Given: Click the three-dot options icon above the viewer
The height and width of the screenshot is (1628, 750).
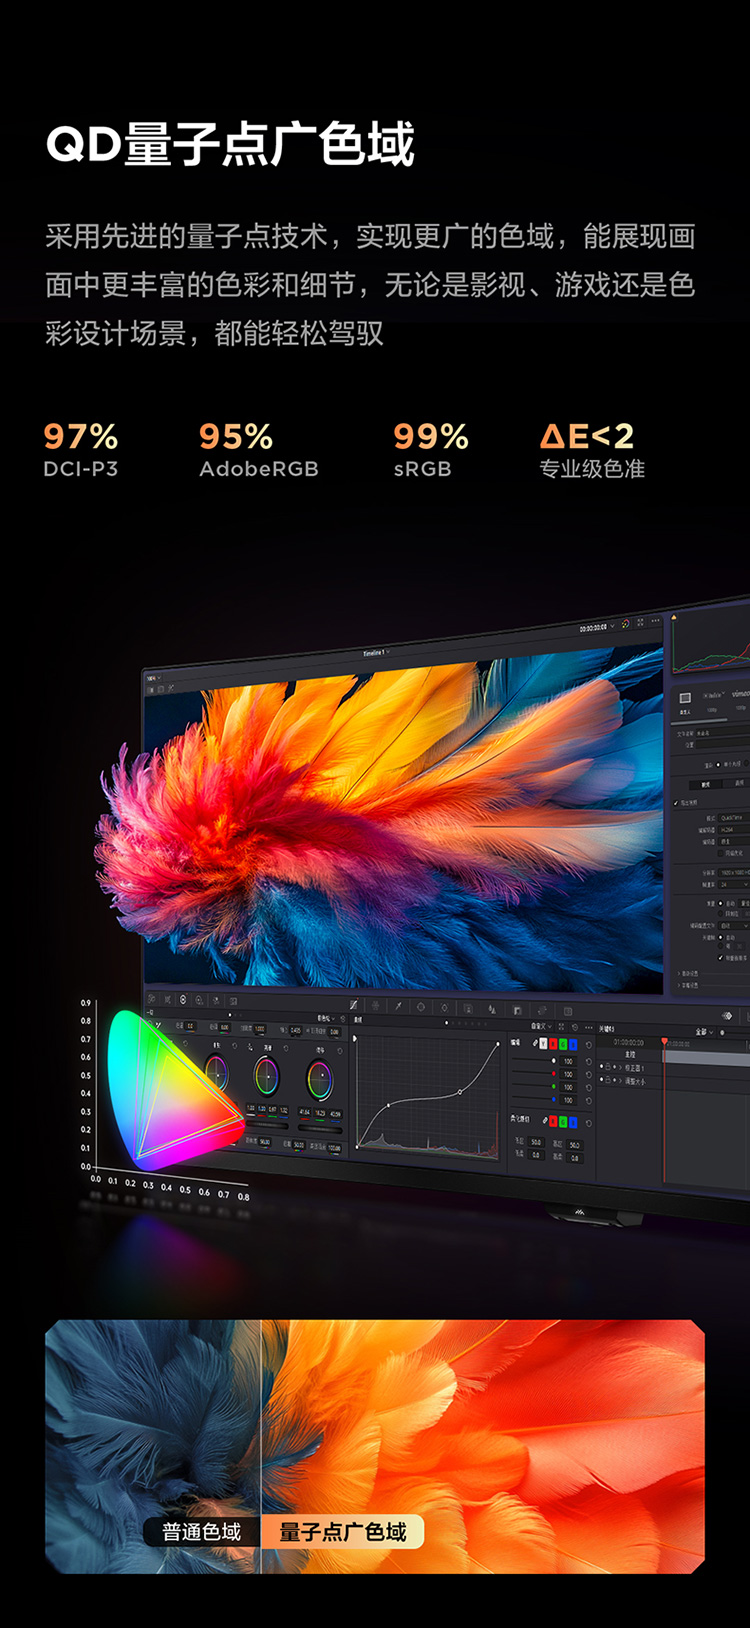Looking at the screenshot, I should tap(655, 621).
